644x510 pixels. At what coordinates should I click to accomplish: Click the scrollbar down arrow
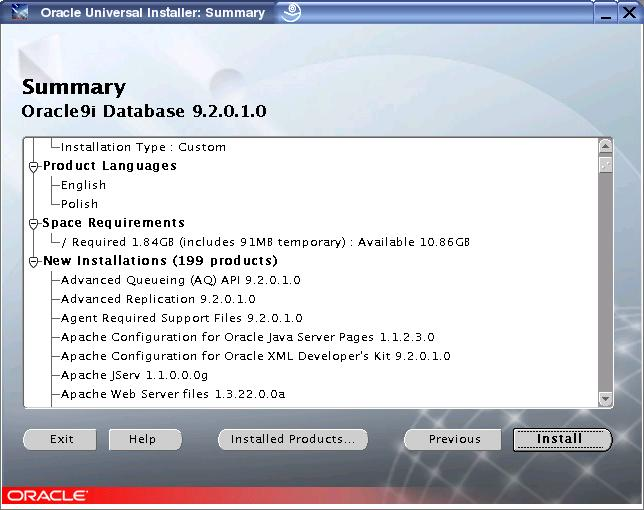605,398
